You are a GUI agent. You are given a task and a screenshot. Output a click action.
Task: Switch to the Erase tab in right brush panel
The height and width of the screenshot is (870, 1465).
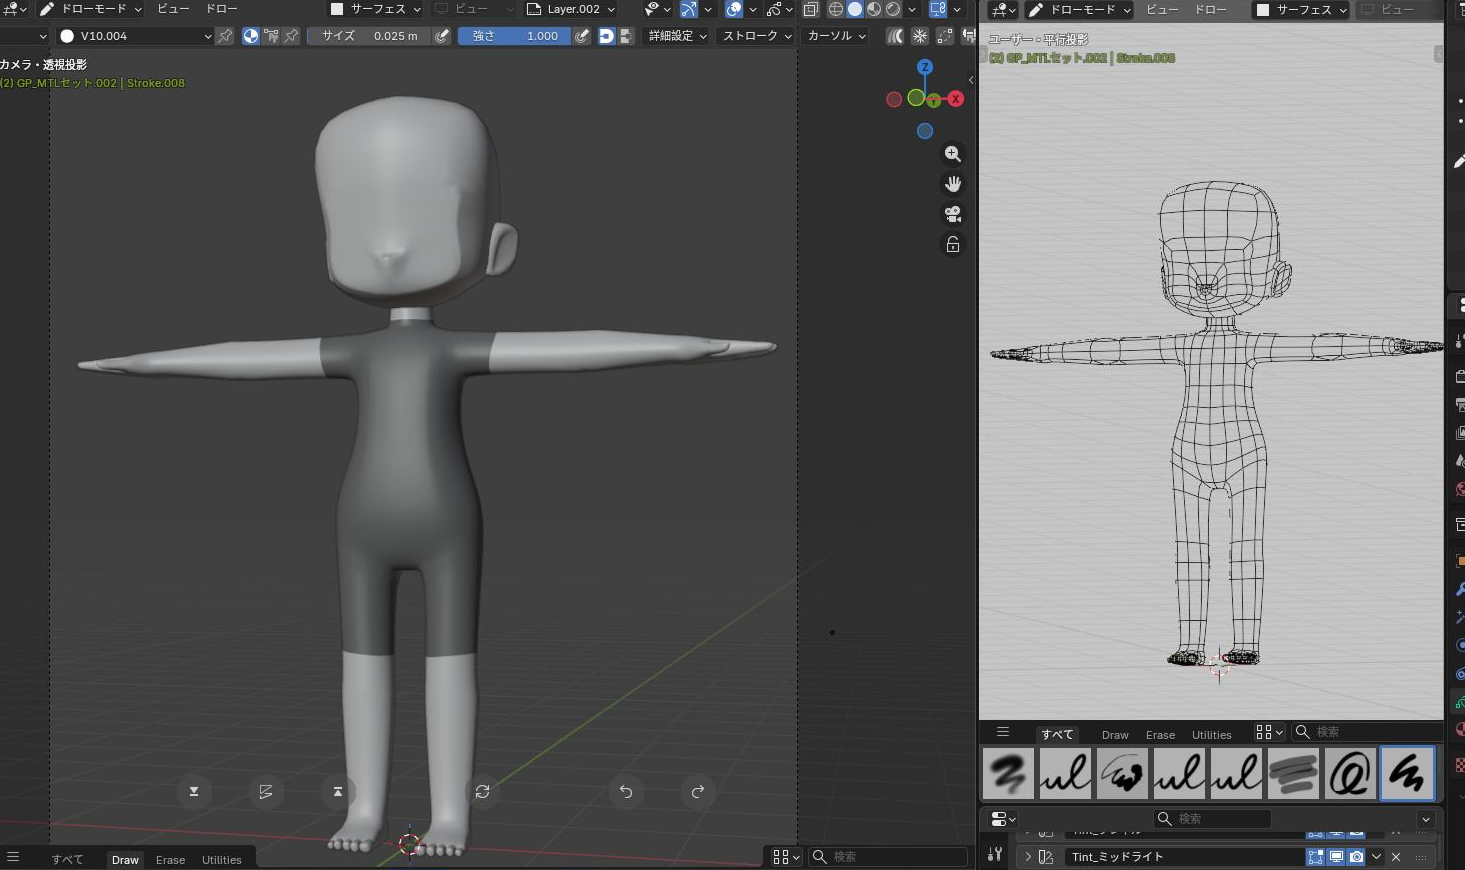click(1160, 735)
